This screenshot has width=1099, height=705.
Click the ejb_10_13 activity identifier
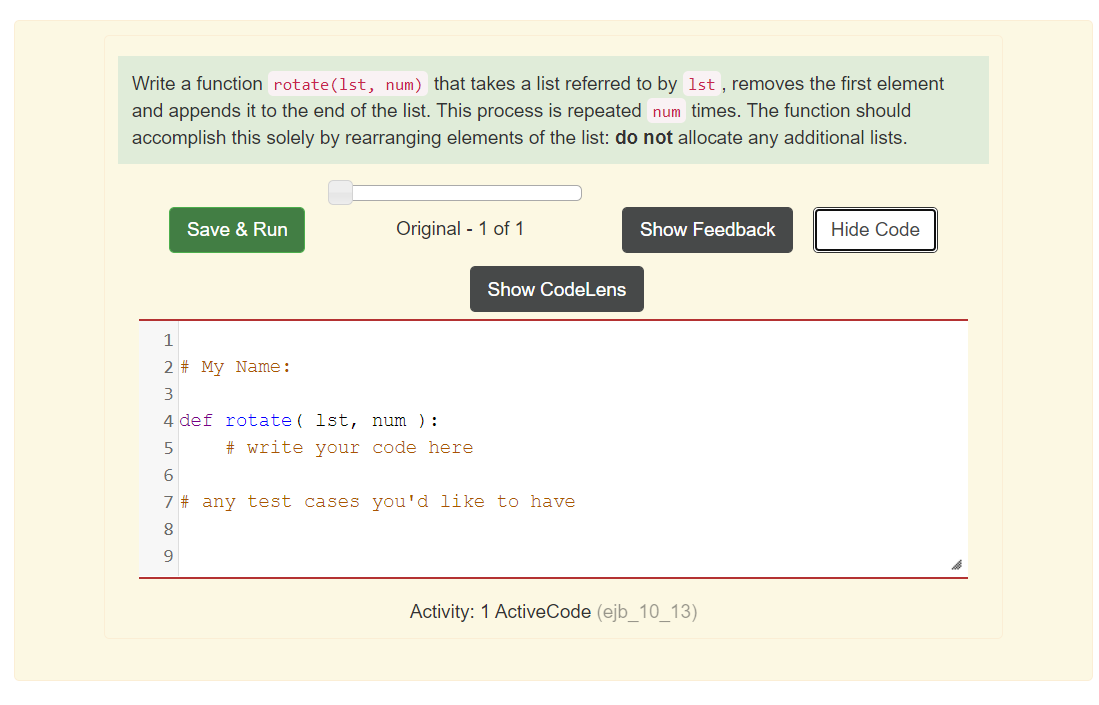[646, 611]
